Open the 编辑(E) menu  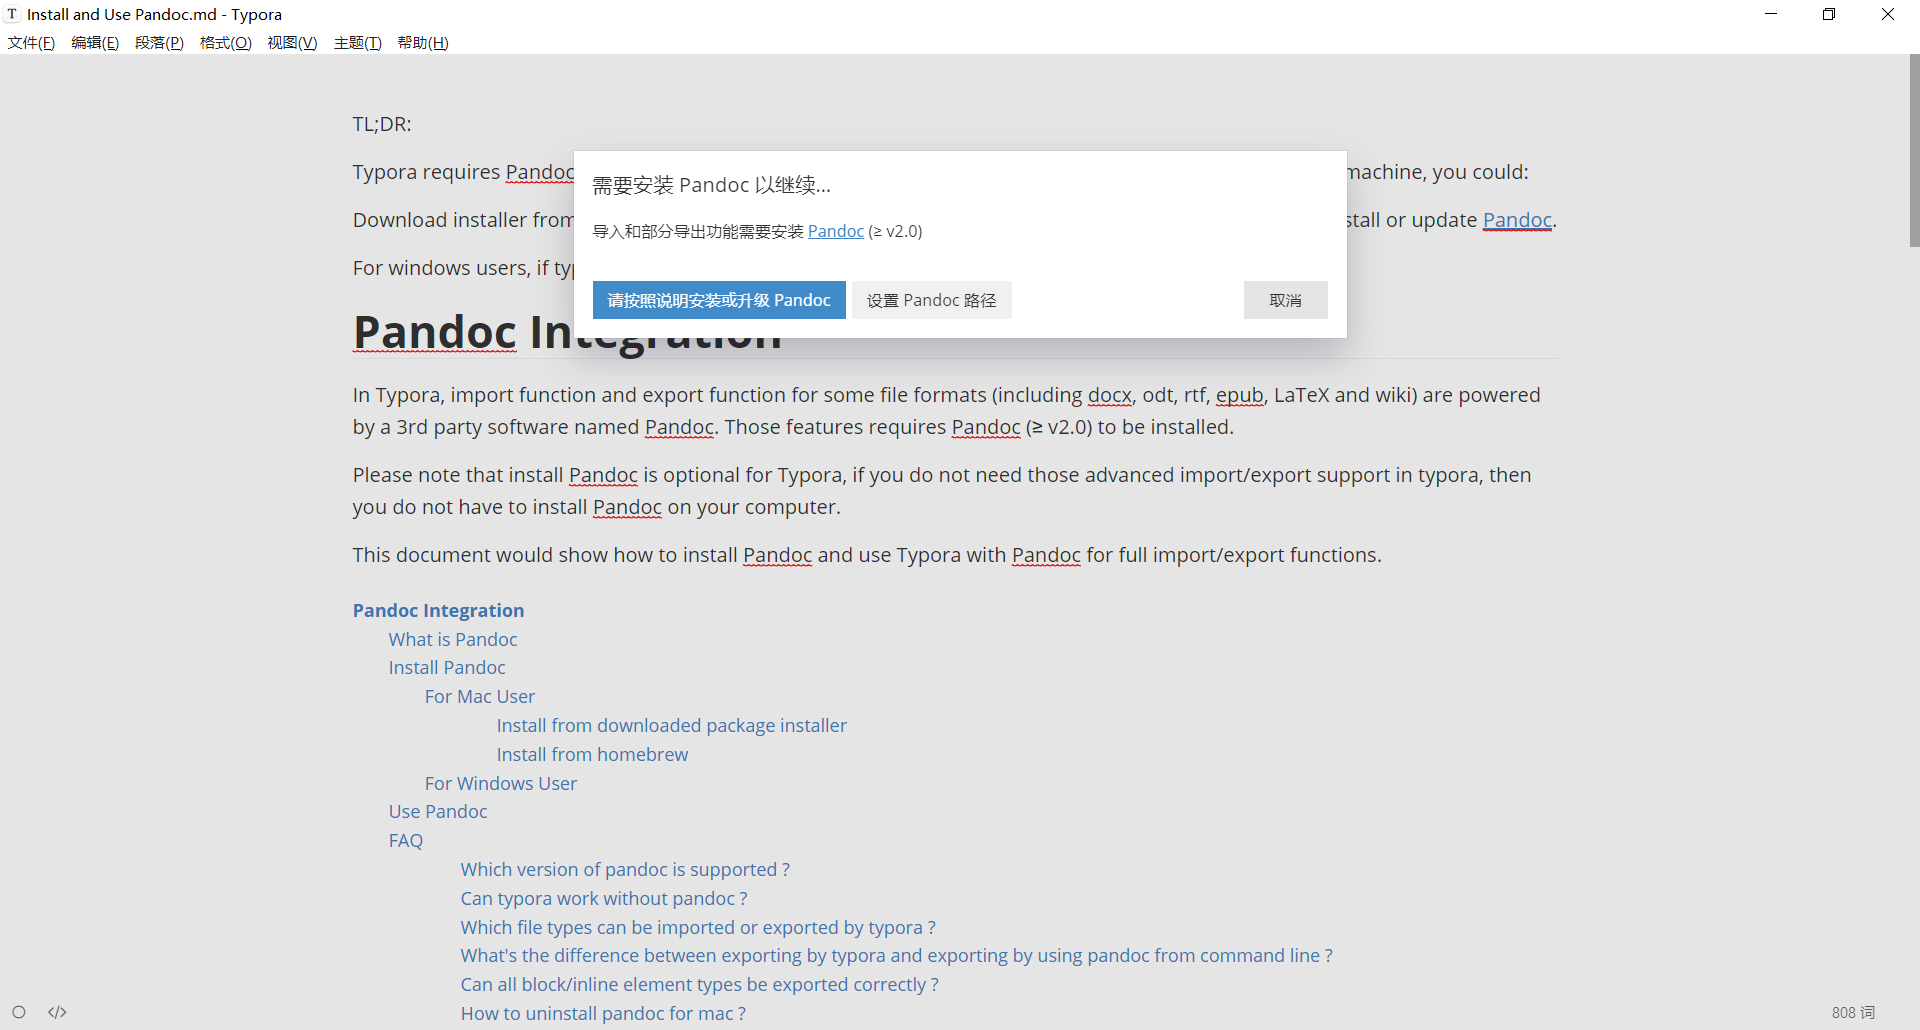pyautogui.click(x=95, y=43)
